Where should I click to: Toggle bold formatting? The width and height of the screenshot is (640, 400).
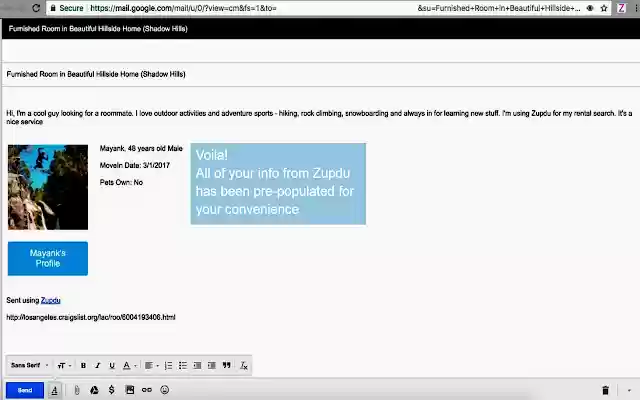click(x=83, y=366)
